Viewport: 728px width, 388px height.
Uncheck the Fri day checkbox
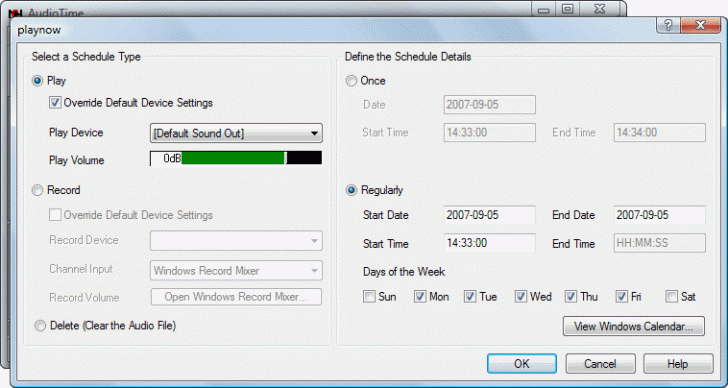point(622,297)
